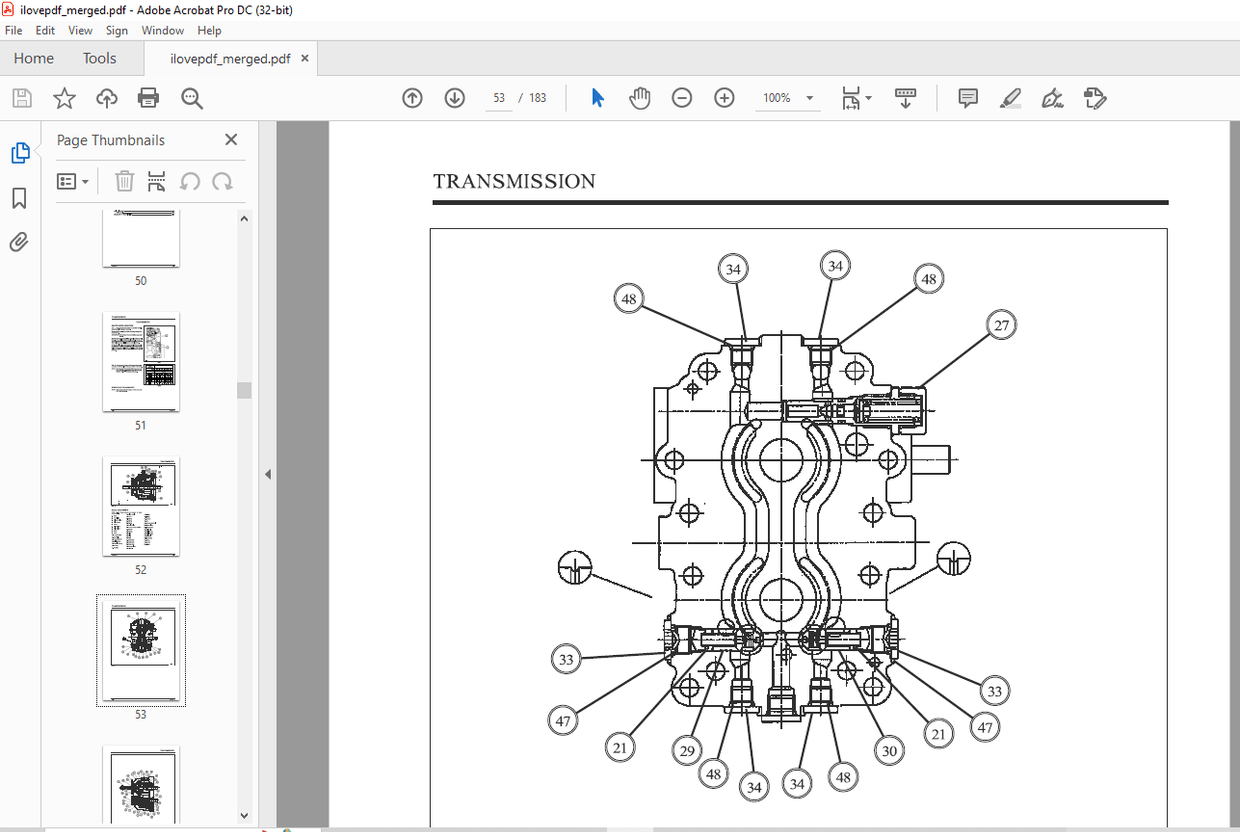The width and height of the screenshot is (1240, 832).
Task: Delete a page using the trash icon
Action: point(124,181)
